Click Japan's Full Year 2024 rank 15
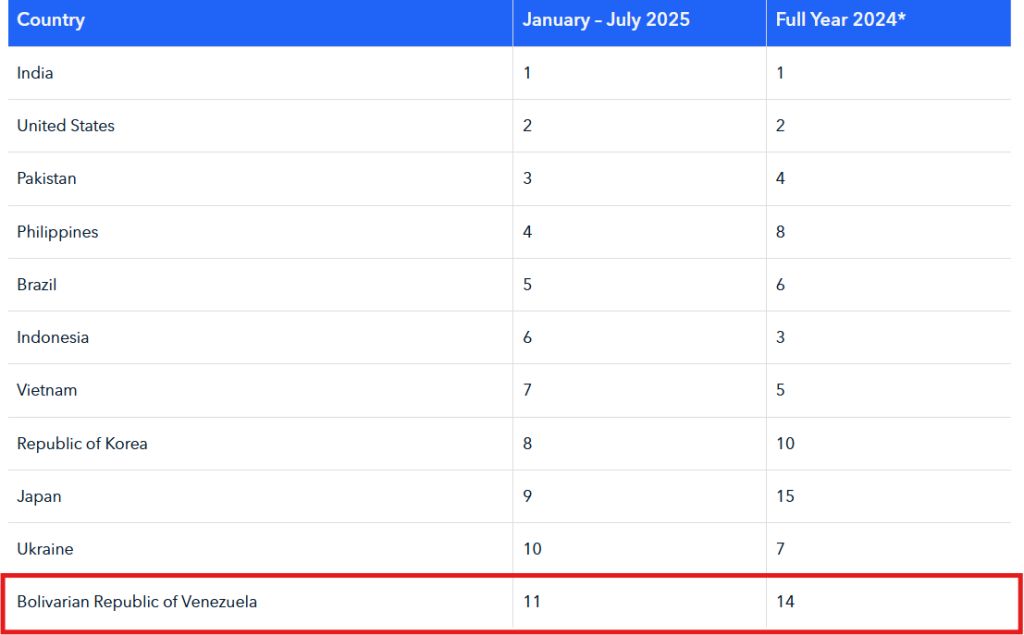The image size is (1024, 635). (786, 496)
